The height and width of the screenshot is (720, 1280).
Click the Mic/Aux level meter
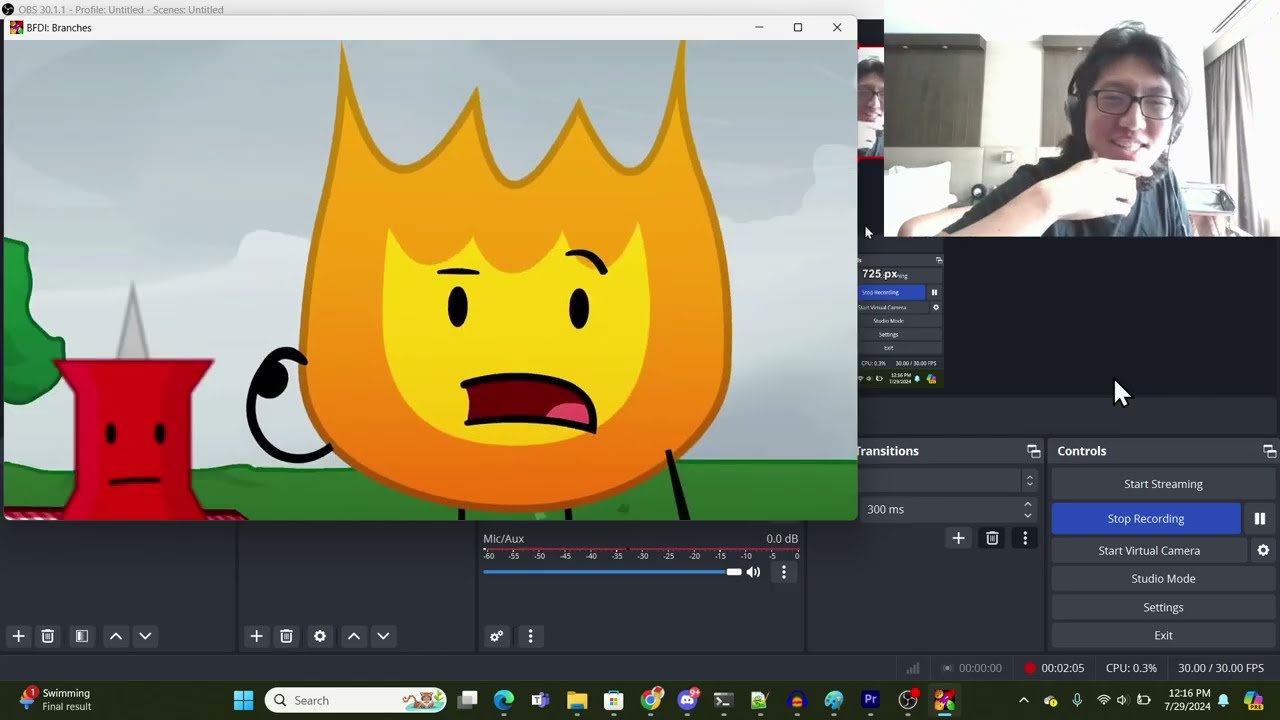tap(641, 551)
